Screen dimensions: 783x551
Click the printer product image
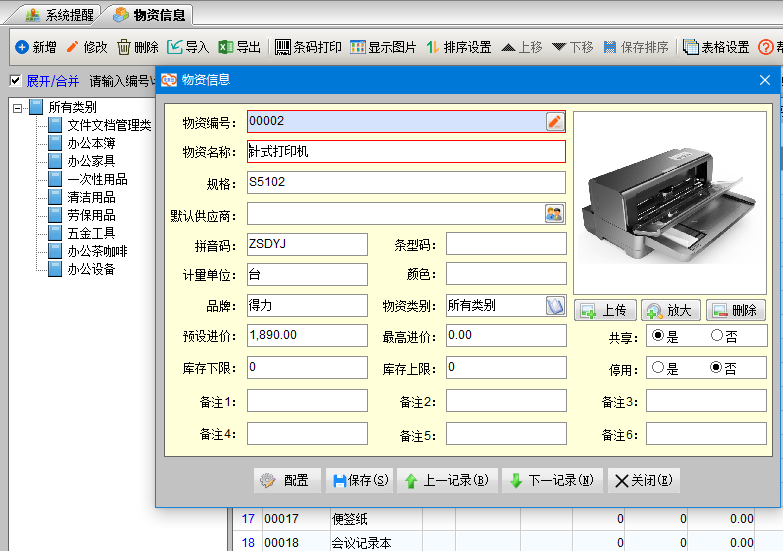[x=670, y=203]
